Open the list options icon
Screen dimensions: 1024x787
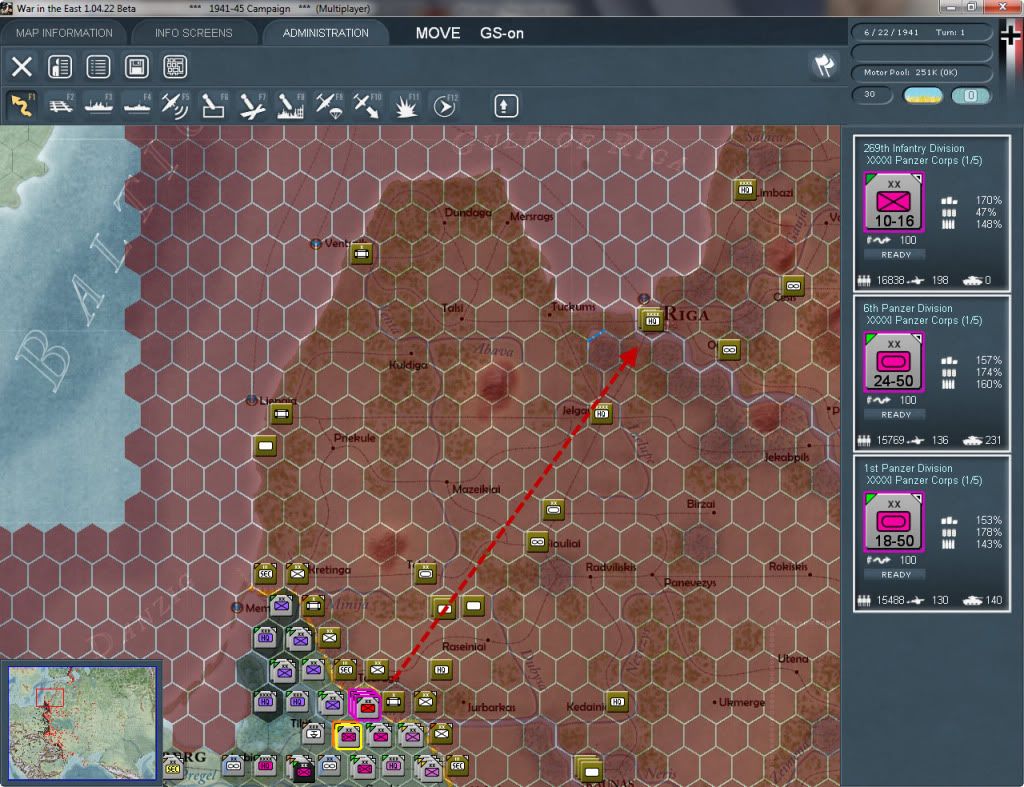99,67
